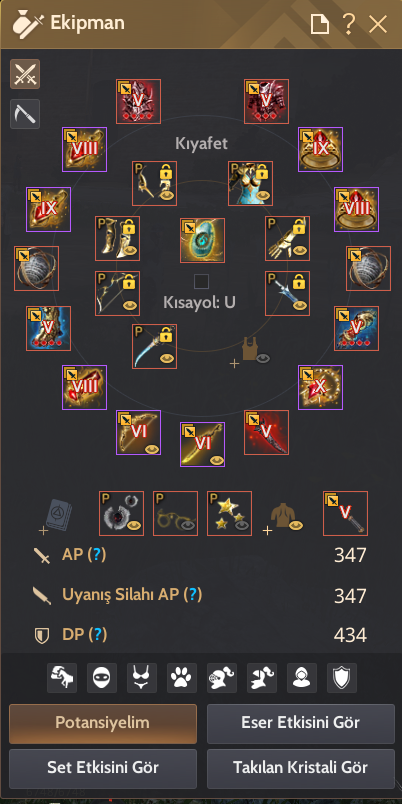Select the X-level red crystal accessory slot

click(320, 387)
